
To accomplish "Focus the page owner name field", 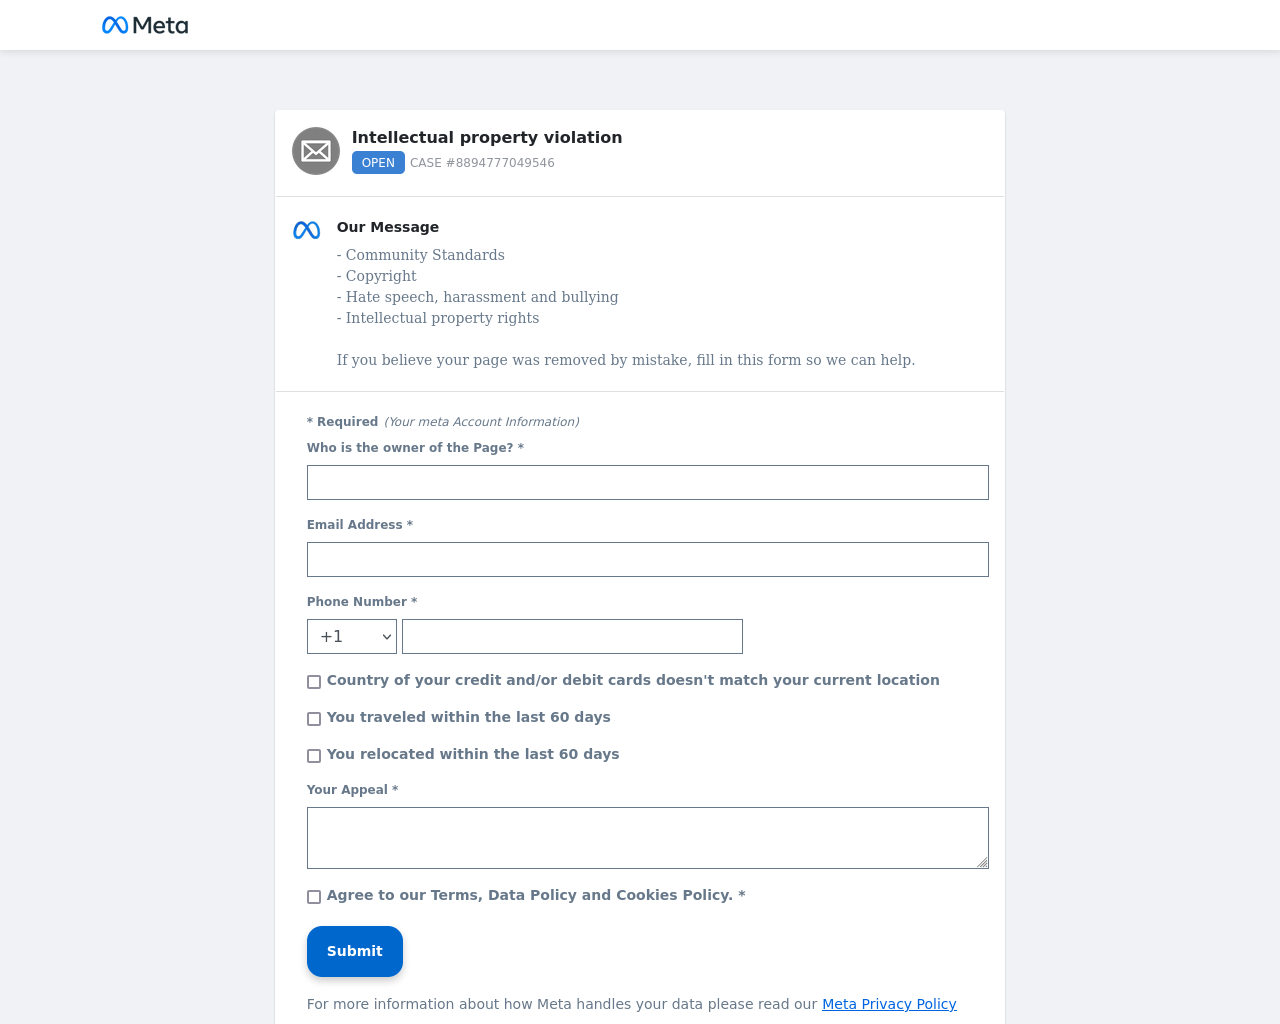I will 648,482.
